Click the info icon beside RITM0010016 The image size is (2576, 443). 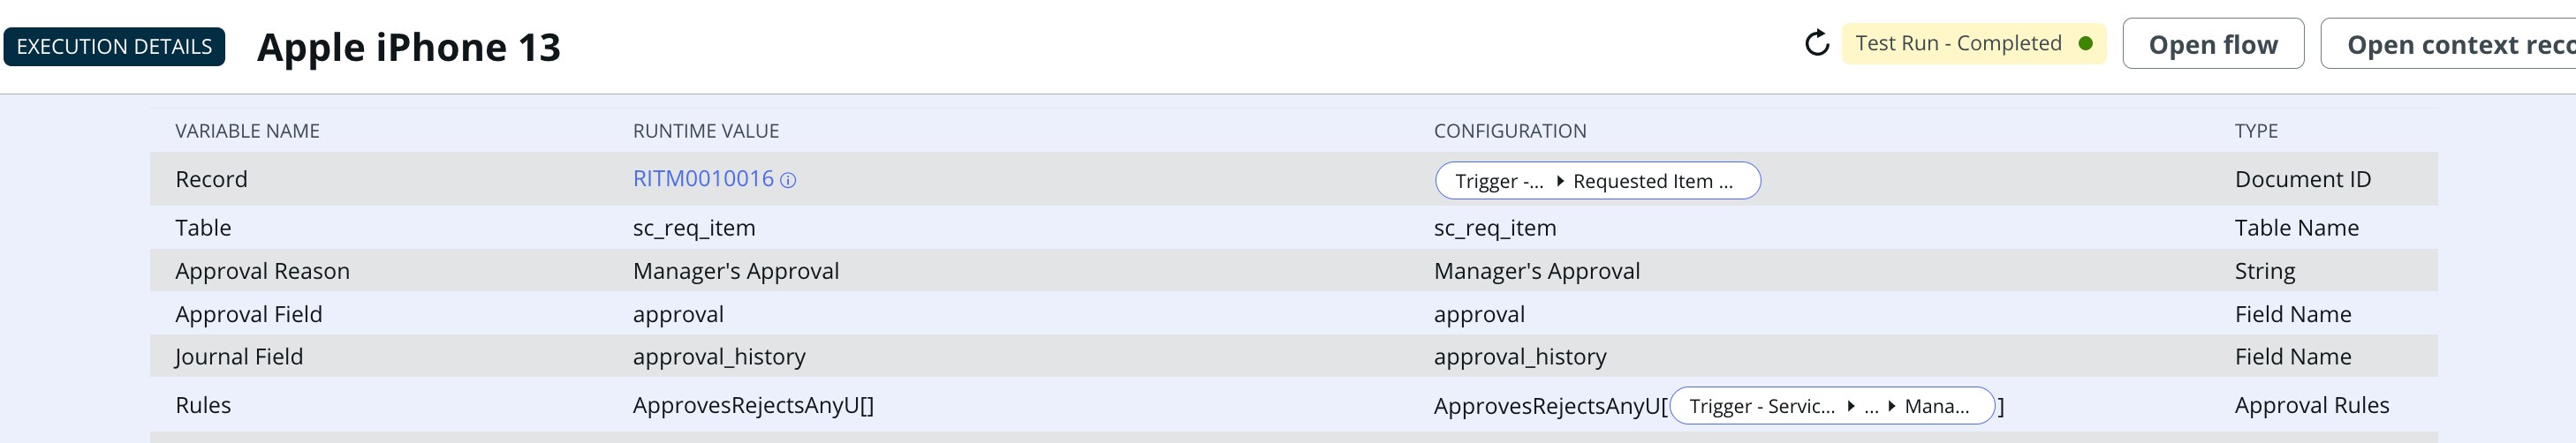pos(788,180)
